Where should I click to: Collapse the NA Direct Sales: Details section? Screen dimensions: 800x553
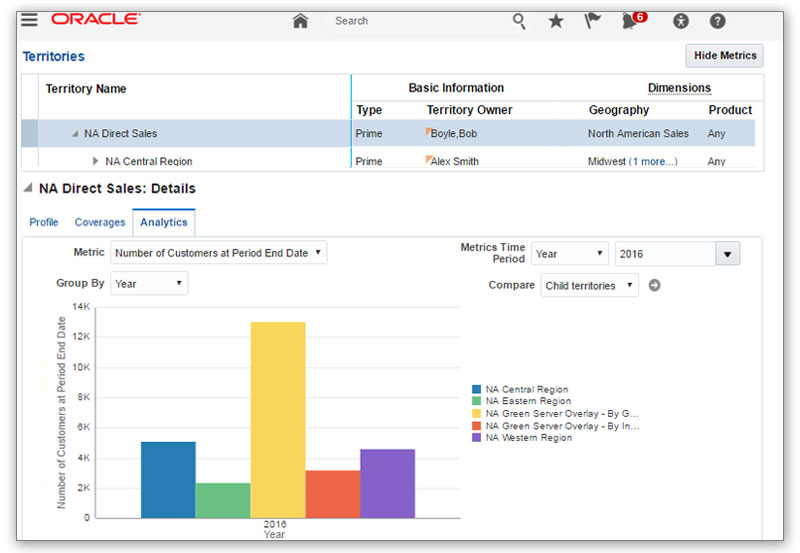pyautogui.click(x=28, y=188)
